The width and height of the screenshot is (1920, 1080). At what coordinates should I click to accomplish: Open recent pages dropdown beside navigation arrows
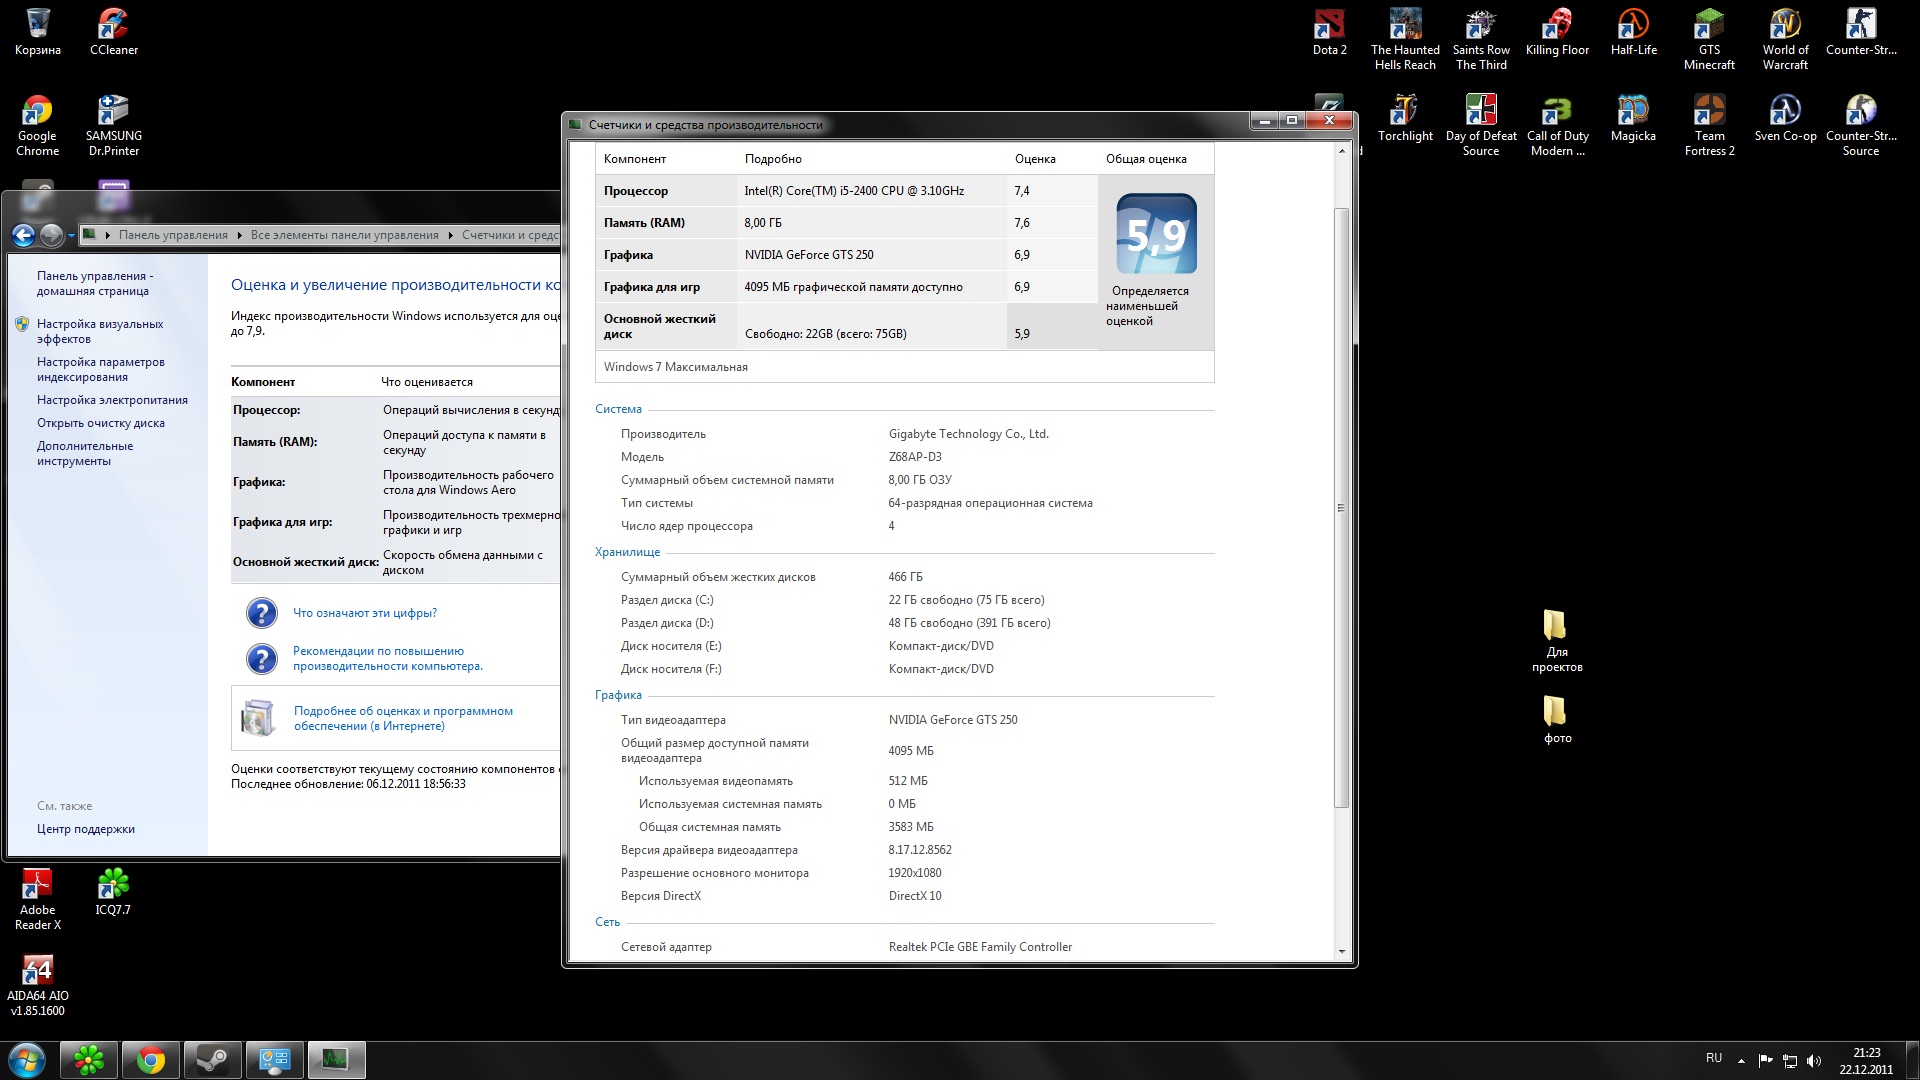[x=71, y=236]
